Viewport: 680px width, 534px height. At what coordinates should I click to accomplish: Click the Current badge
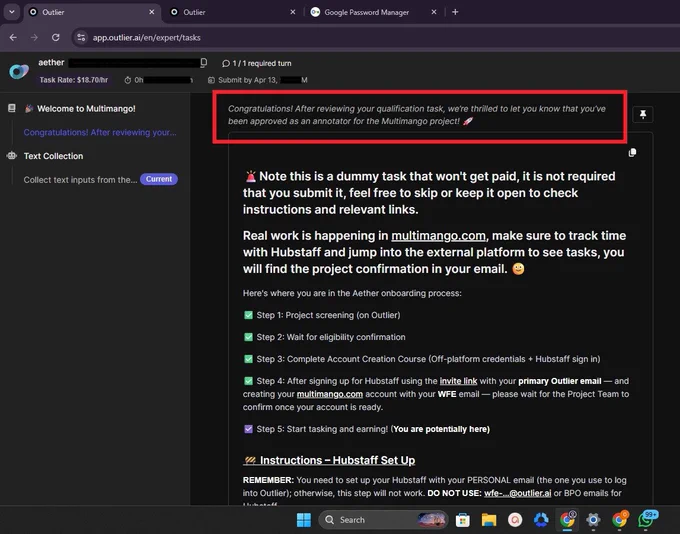pos(159,179)
